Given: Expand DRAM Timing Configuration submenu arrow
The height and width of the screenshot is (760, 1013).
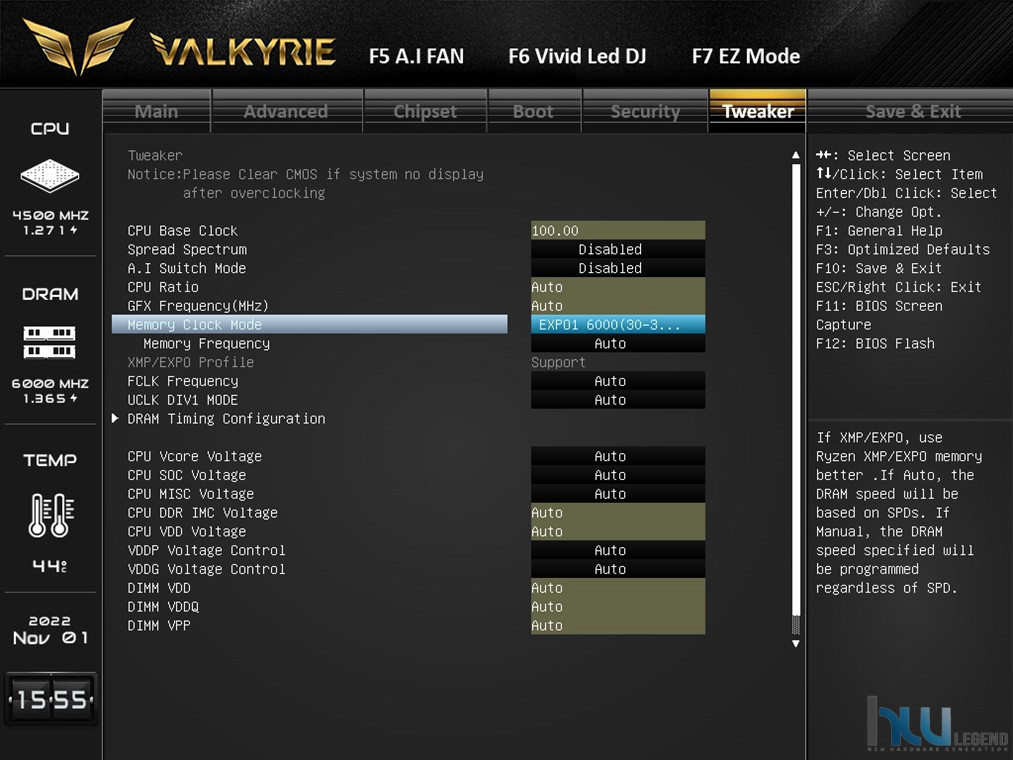Looking at the screenshot, I should pos(115,419).
